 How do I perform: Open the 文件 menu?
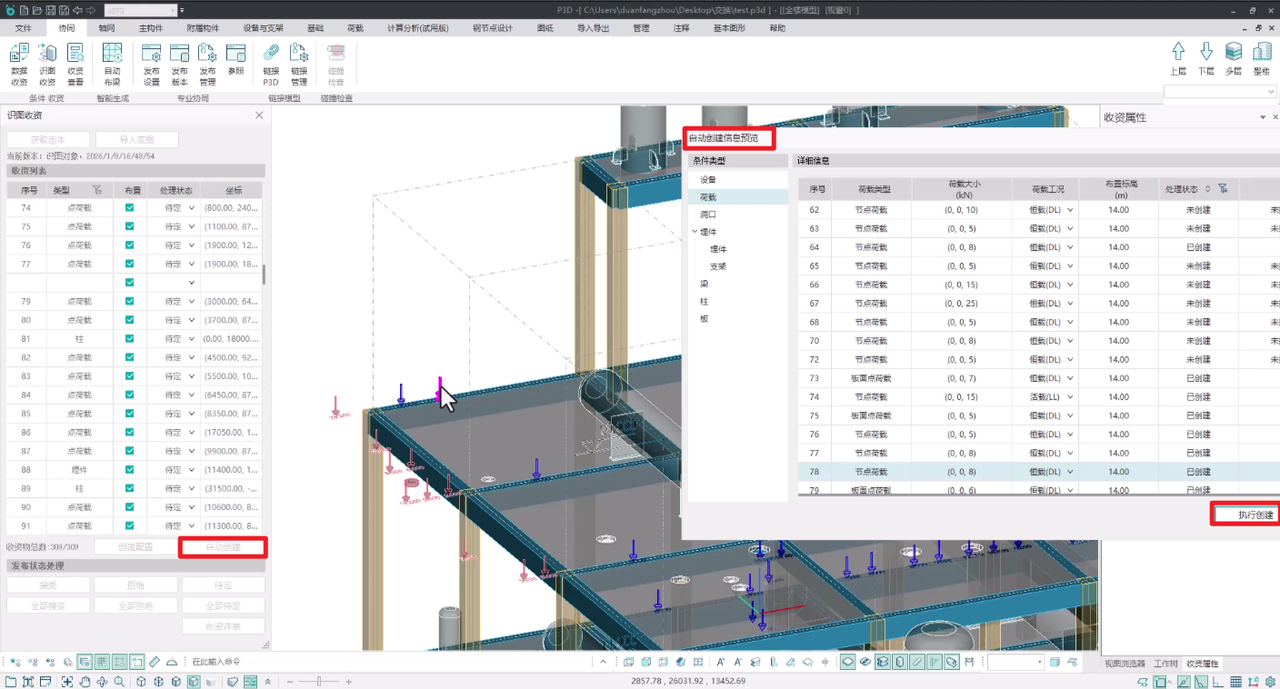pos(23,28)
